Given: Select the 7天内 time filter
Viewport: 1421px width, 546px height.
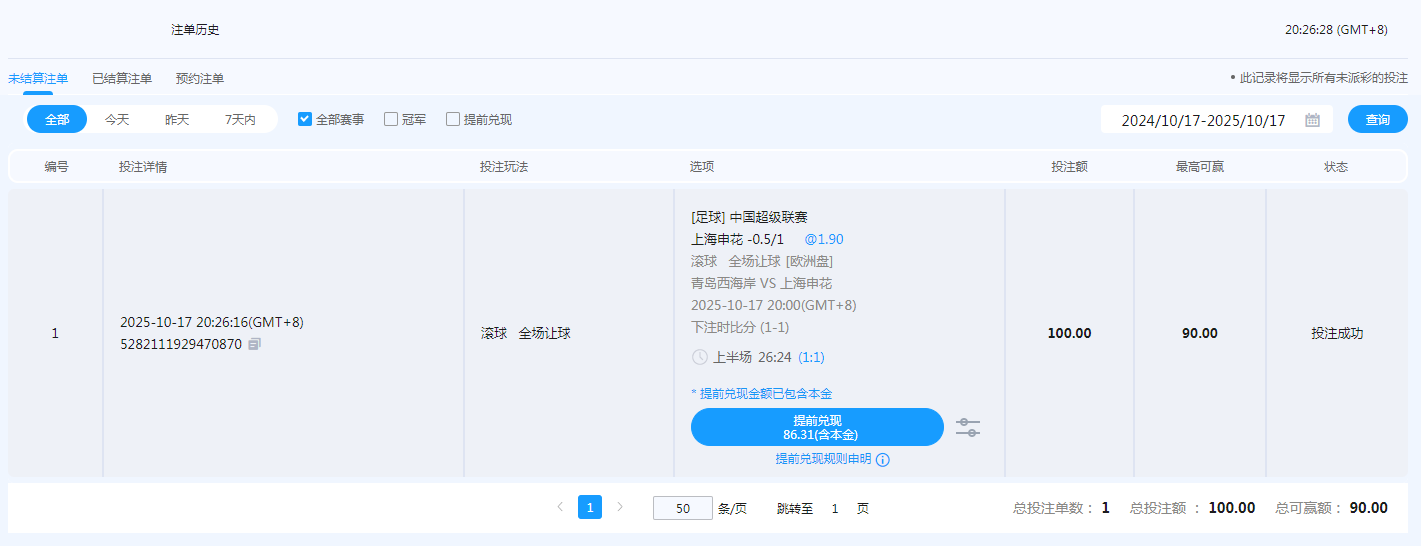Looking at the screenshot, I should coord(240,119).
